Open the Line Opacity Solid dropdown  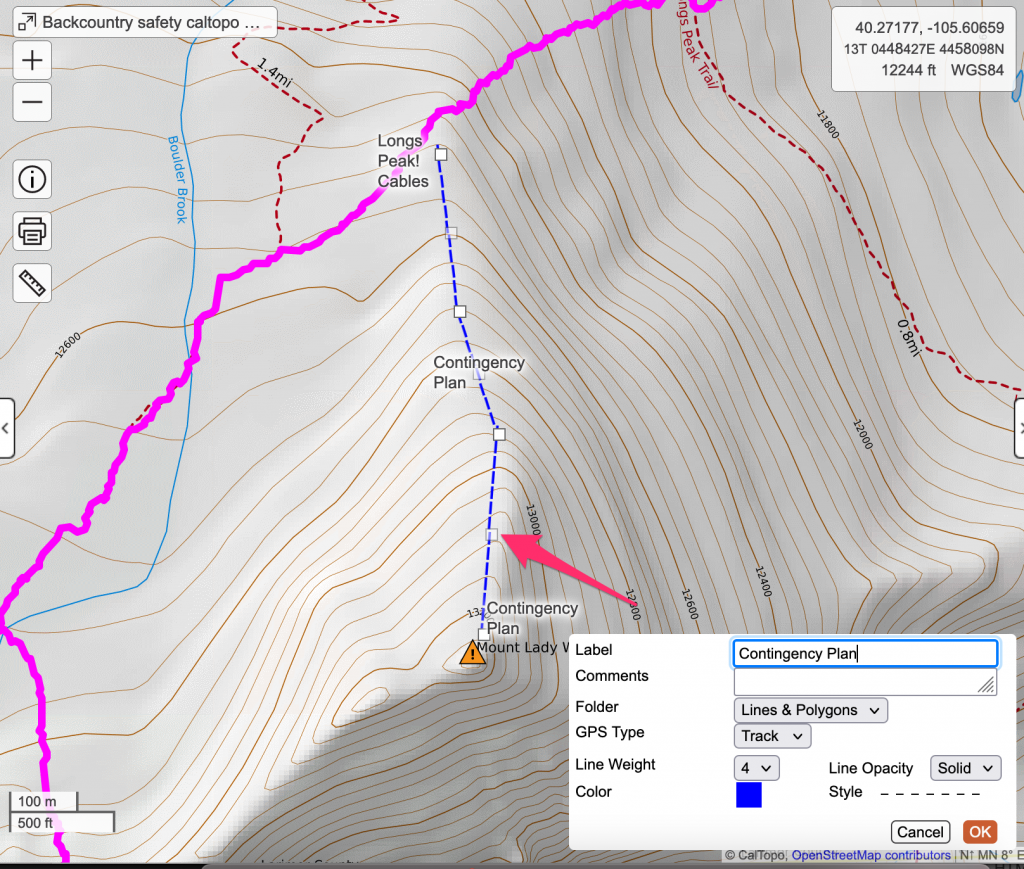coord(965,767)
